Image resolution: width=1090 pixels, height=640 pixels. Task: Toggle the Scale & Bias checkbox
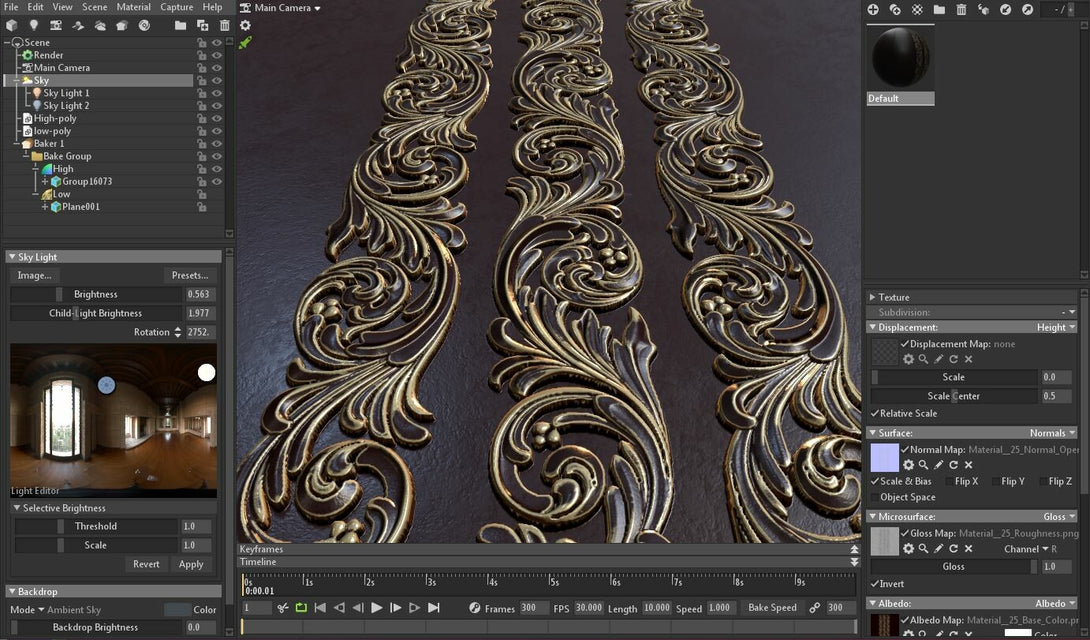pyautogui.click(x=875, y=481)
